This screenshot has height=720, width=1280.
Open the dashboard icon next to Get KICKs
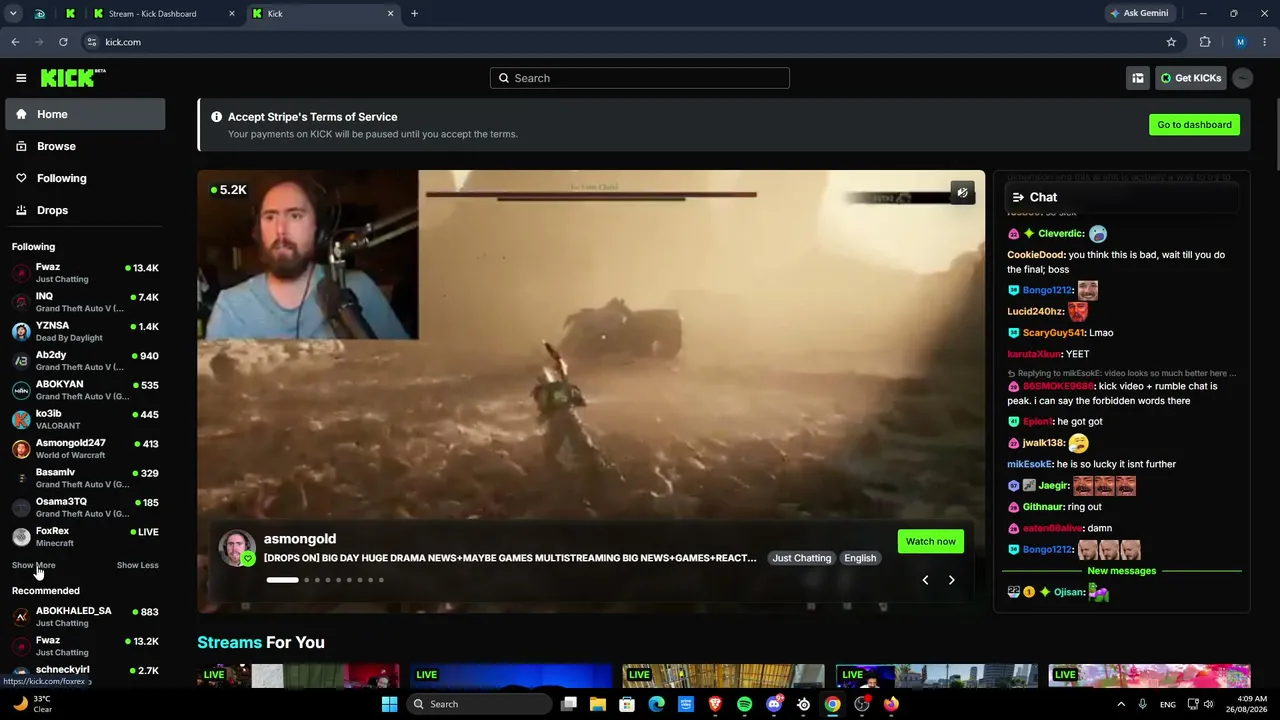click(x=1138, y=78)
